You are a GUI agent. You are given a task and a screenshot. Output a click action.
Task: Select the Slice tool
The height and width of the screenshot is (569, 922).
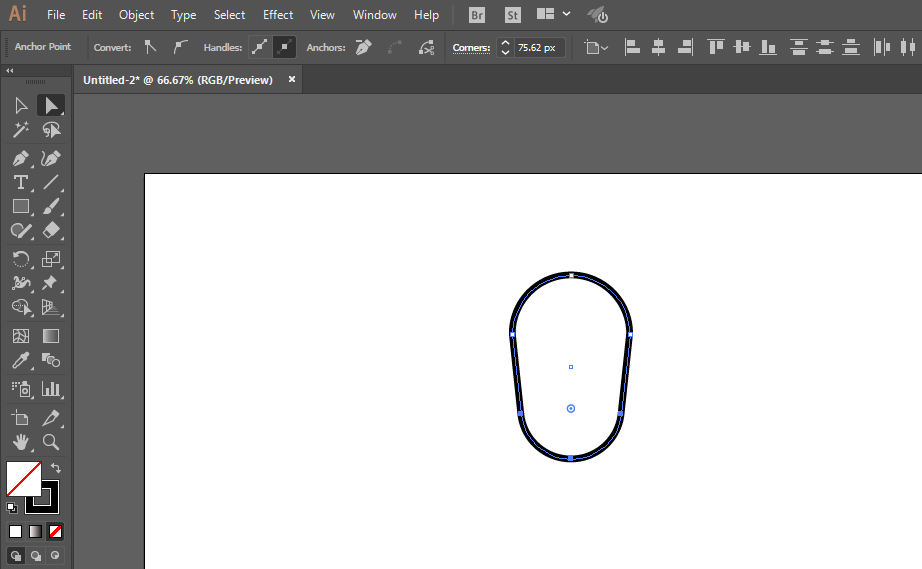(51, 418)
